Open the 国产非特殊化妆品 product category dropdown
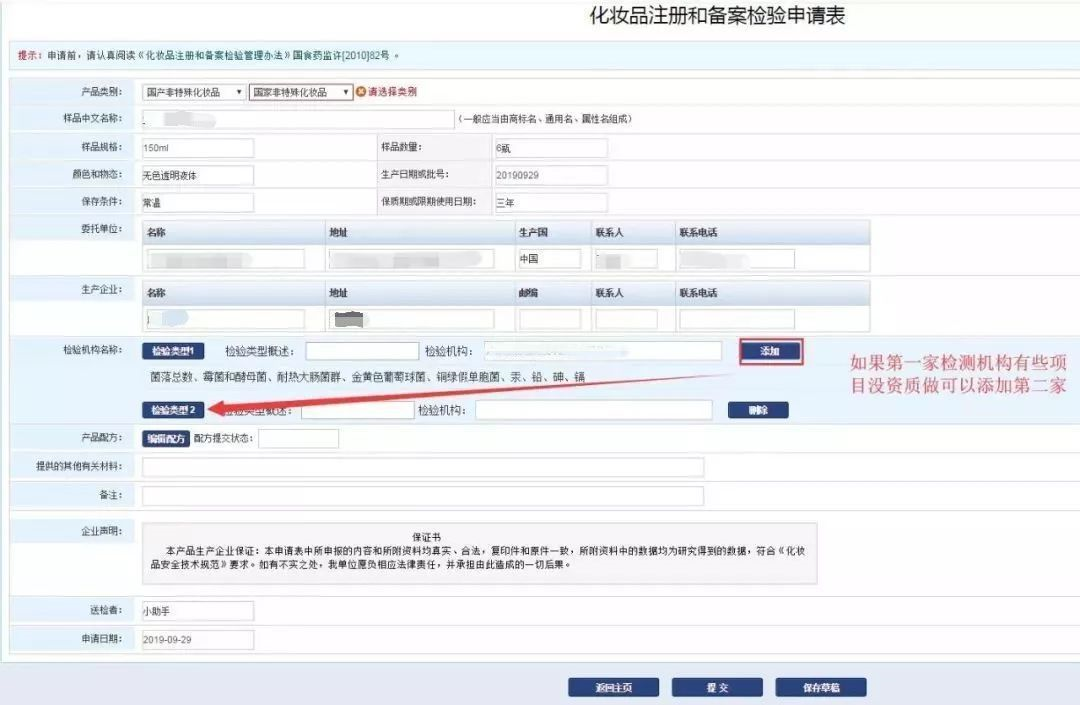The width and height of the screenshot is (1080, 705). click(x=193, y=92)
